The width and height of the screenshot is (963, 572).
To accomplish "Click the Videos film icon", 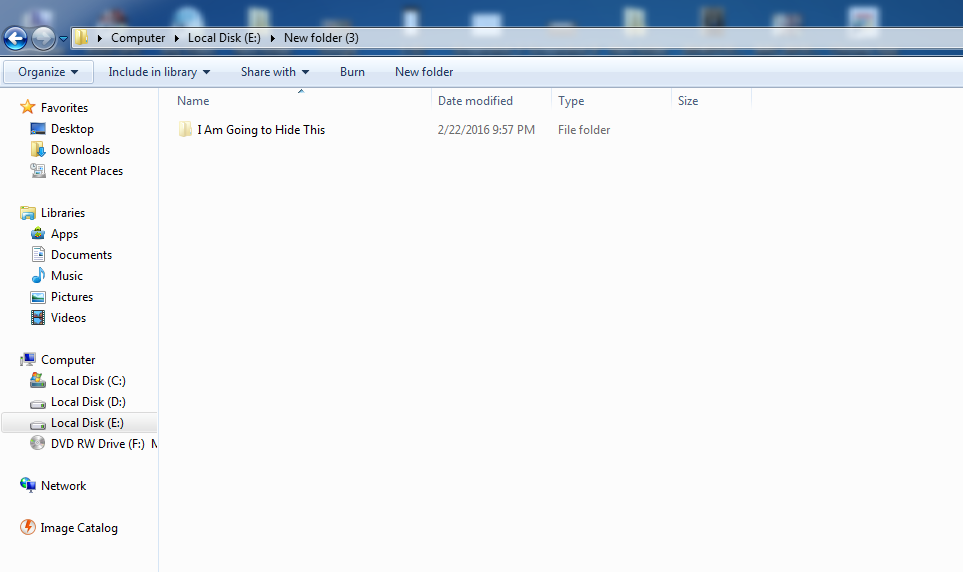I will [38, 318].
